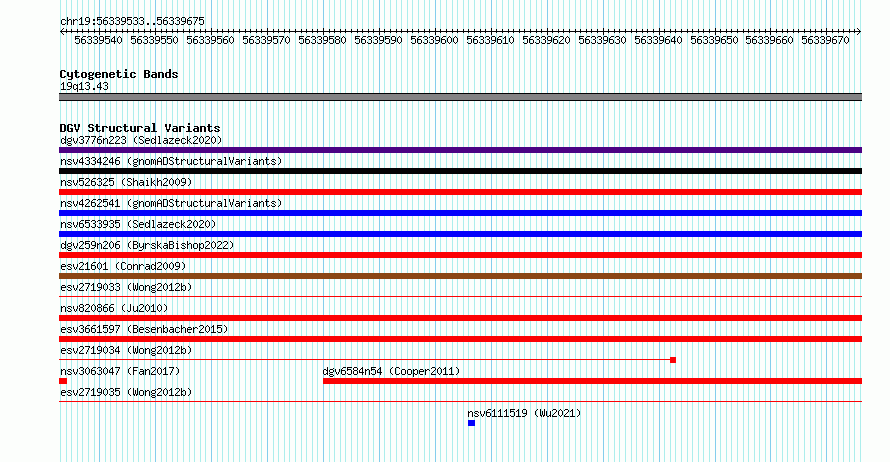
Task: Click ruler position 56339650
Action: (x=715, y=40)
